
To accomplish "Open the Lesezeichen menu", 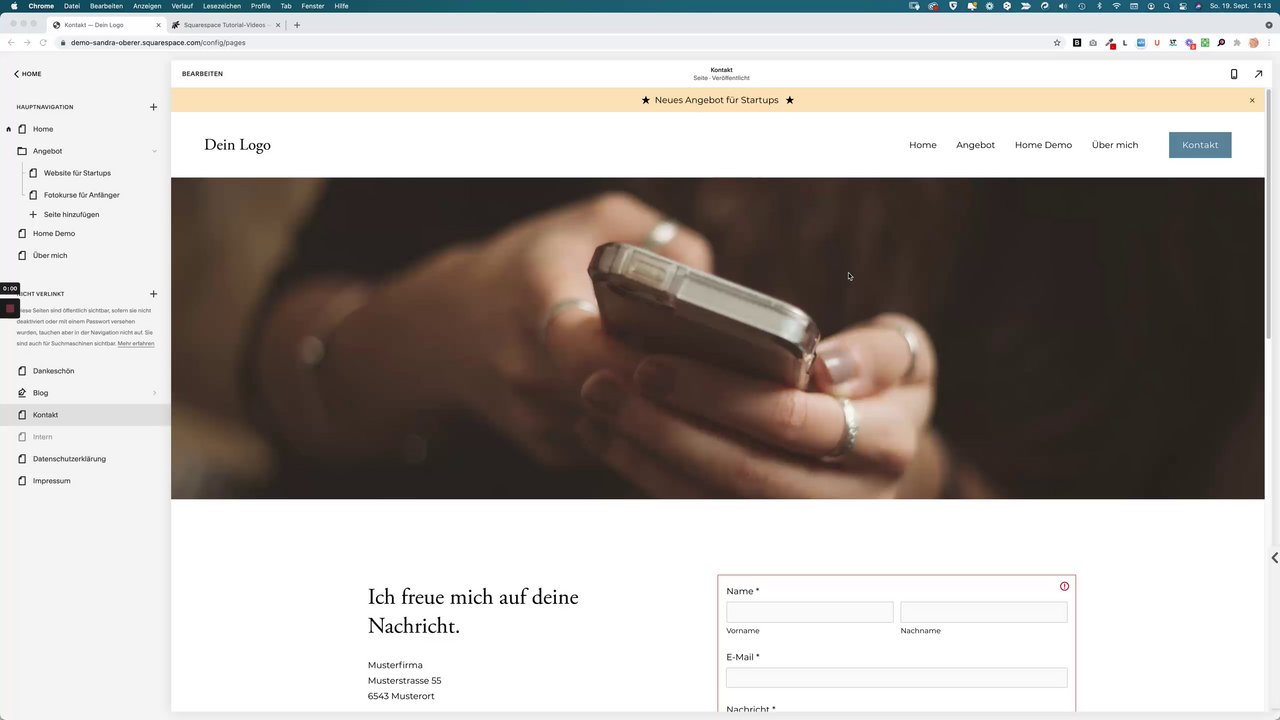I will (x=222, y=6).
